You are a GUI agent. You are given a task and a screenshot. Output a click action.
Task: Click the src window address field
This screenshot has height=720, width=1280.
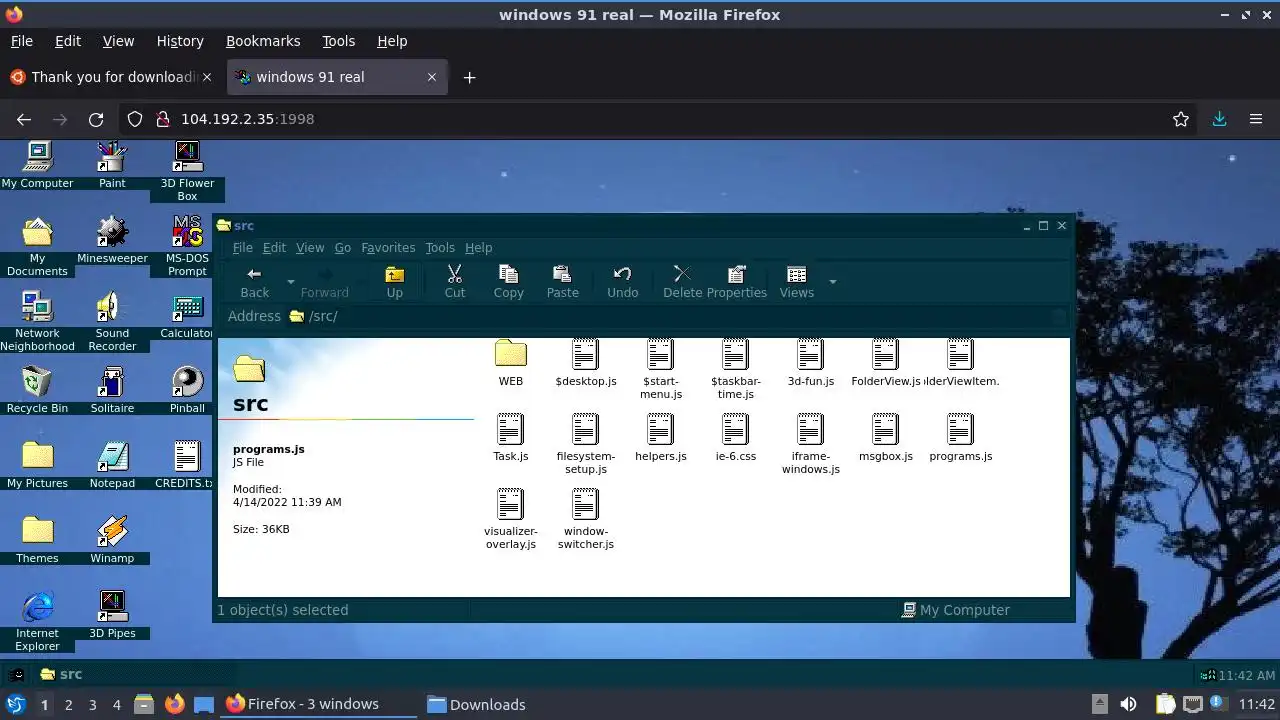coord(676,316)
